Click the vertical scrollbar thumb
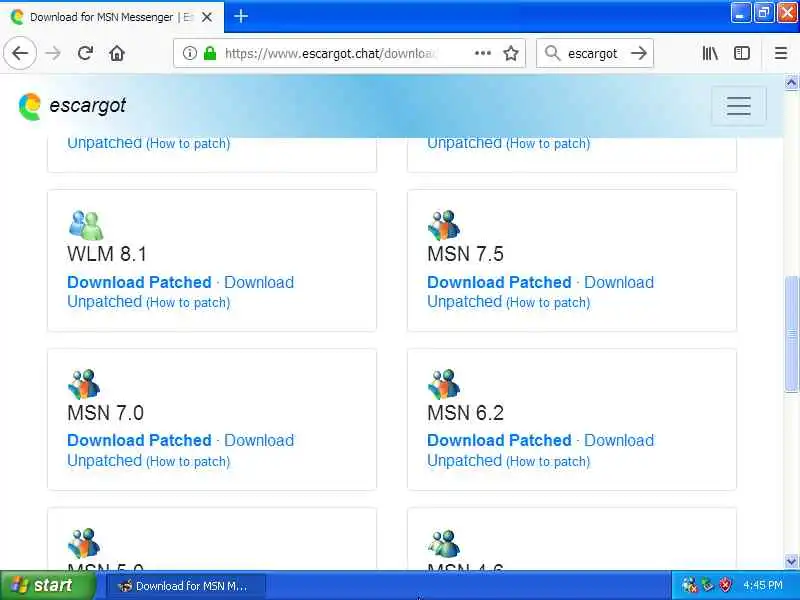 791,334
